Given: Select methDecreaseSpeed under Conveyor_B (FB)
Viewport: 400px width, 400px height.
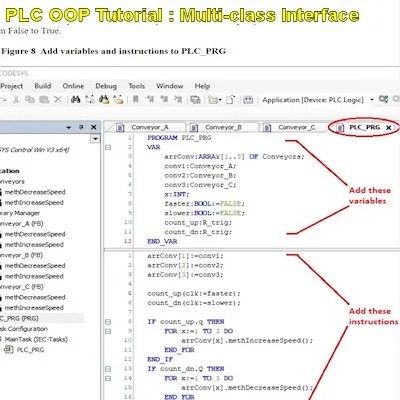Looking at the screenshot, I should (x=35, y=266).
